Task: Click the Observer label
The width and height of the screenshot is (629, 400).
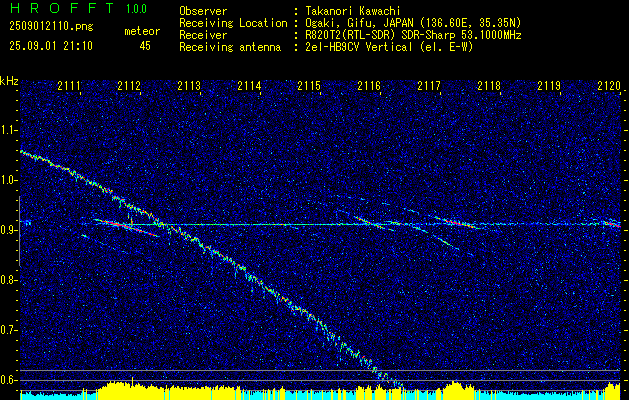Action: pyautogui.click(x=203, y=11)
